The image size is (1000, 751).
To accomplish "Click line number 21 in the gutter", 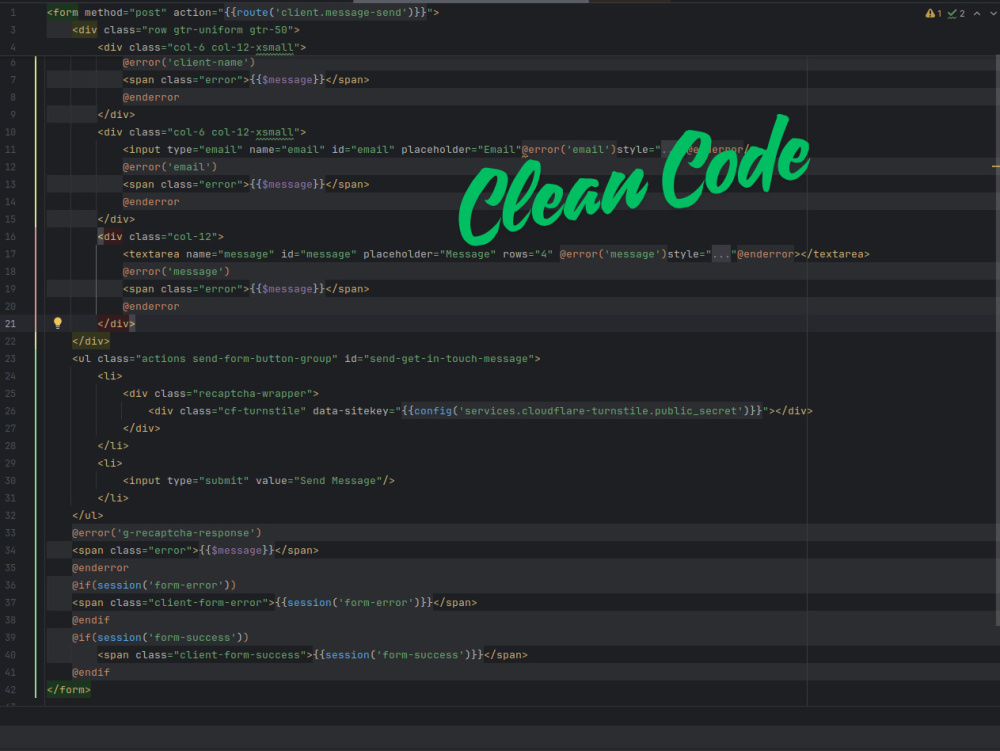I will [10, 324].
